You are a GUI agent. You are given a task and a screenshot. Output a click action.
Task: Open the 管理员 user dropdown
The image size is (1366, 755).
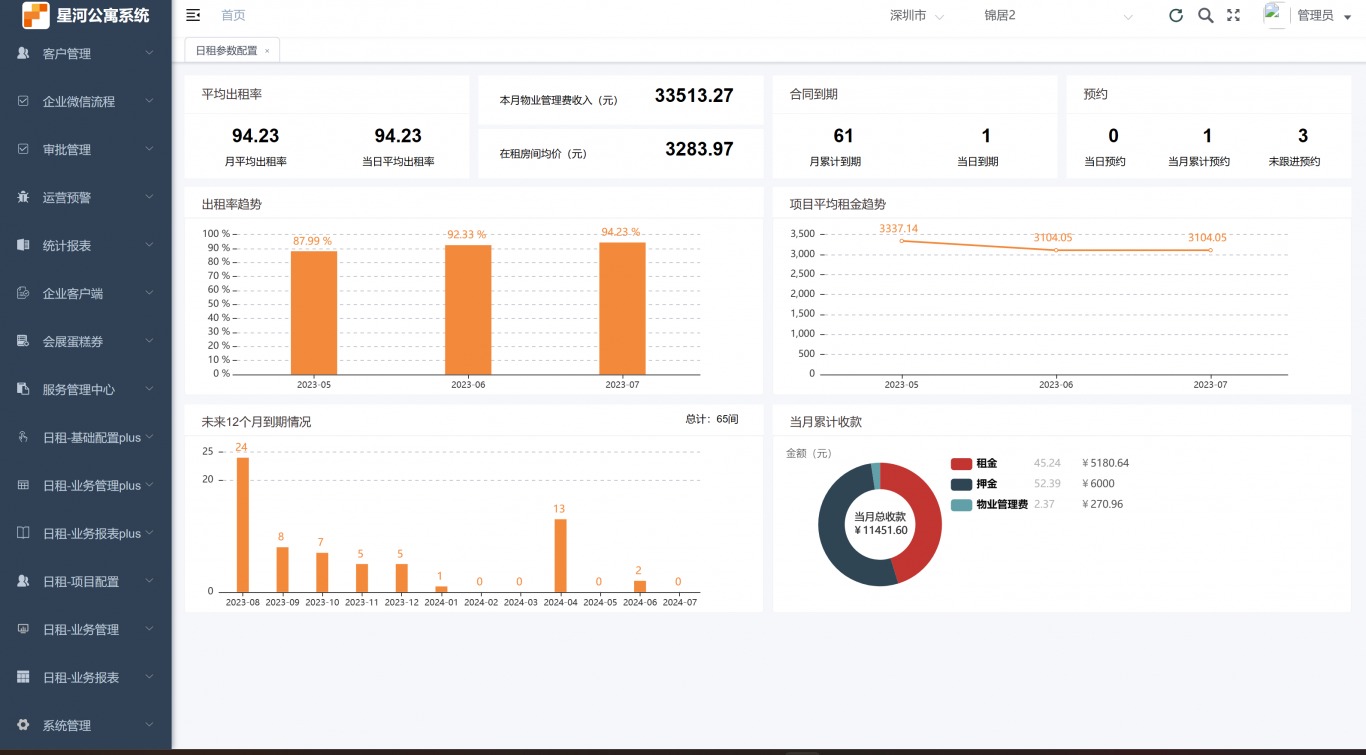tap(1322, 15)
